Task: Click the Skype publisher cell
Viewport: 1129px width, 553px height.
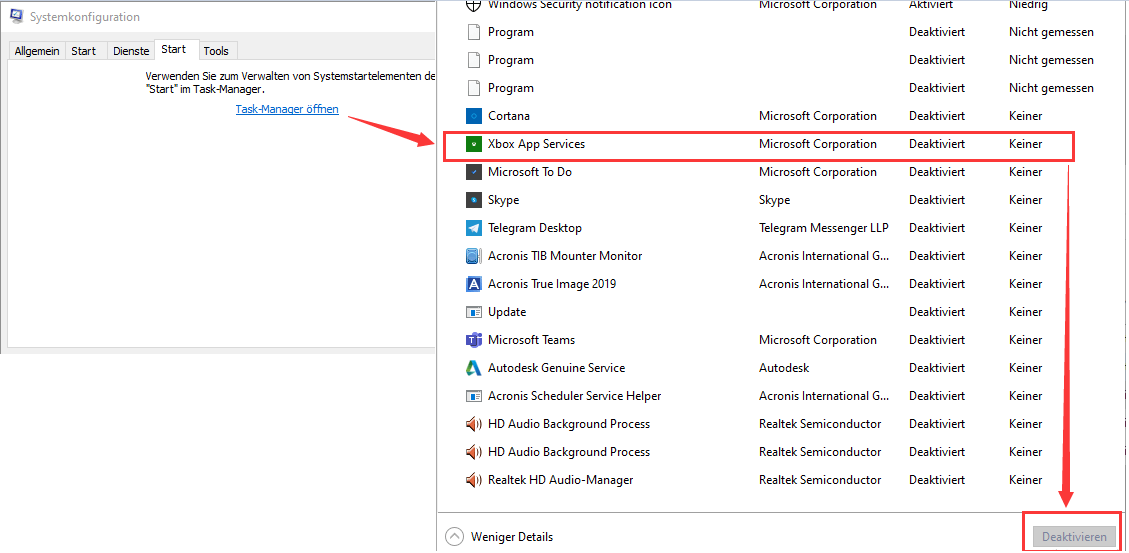Action: tap(774, 200)
